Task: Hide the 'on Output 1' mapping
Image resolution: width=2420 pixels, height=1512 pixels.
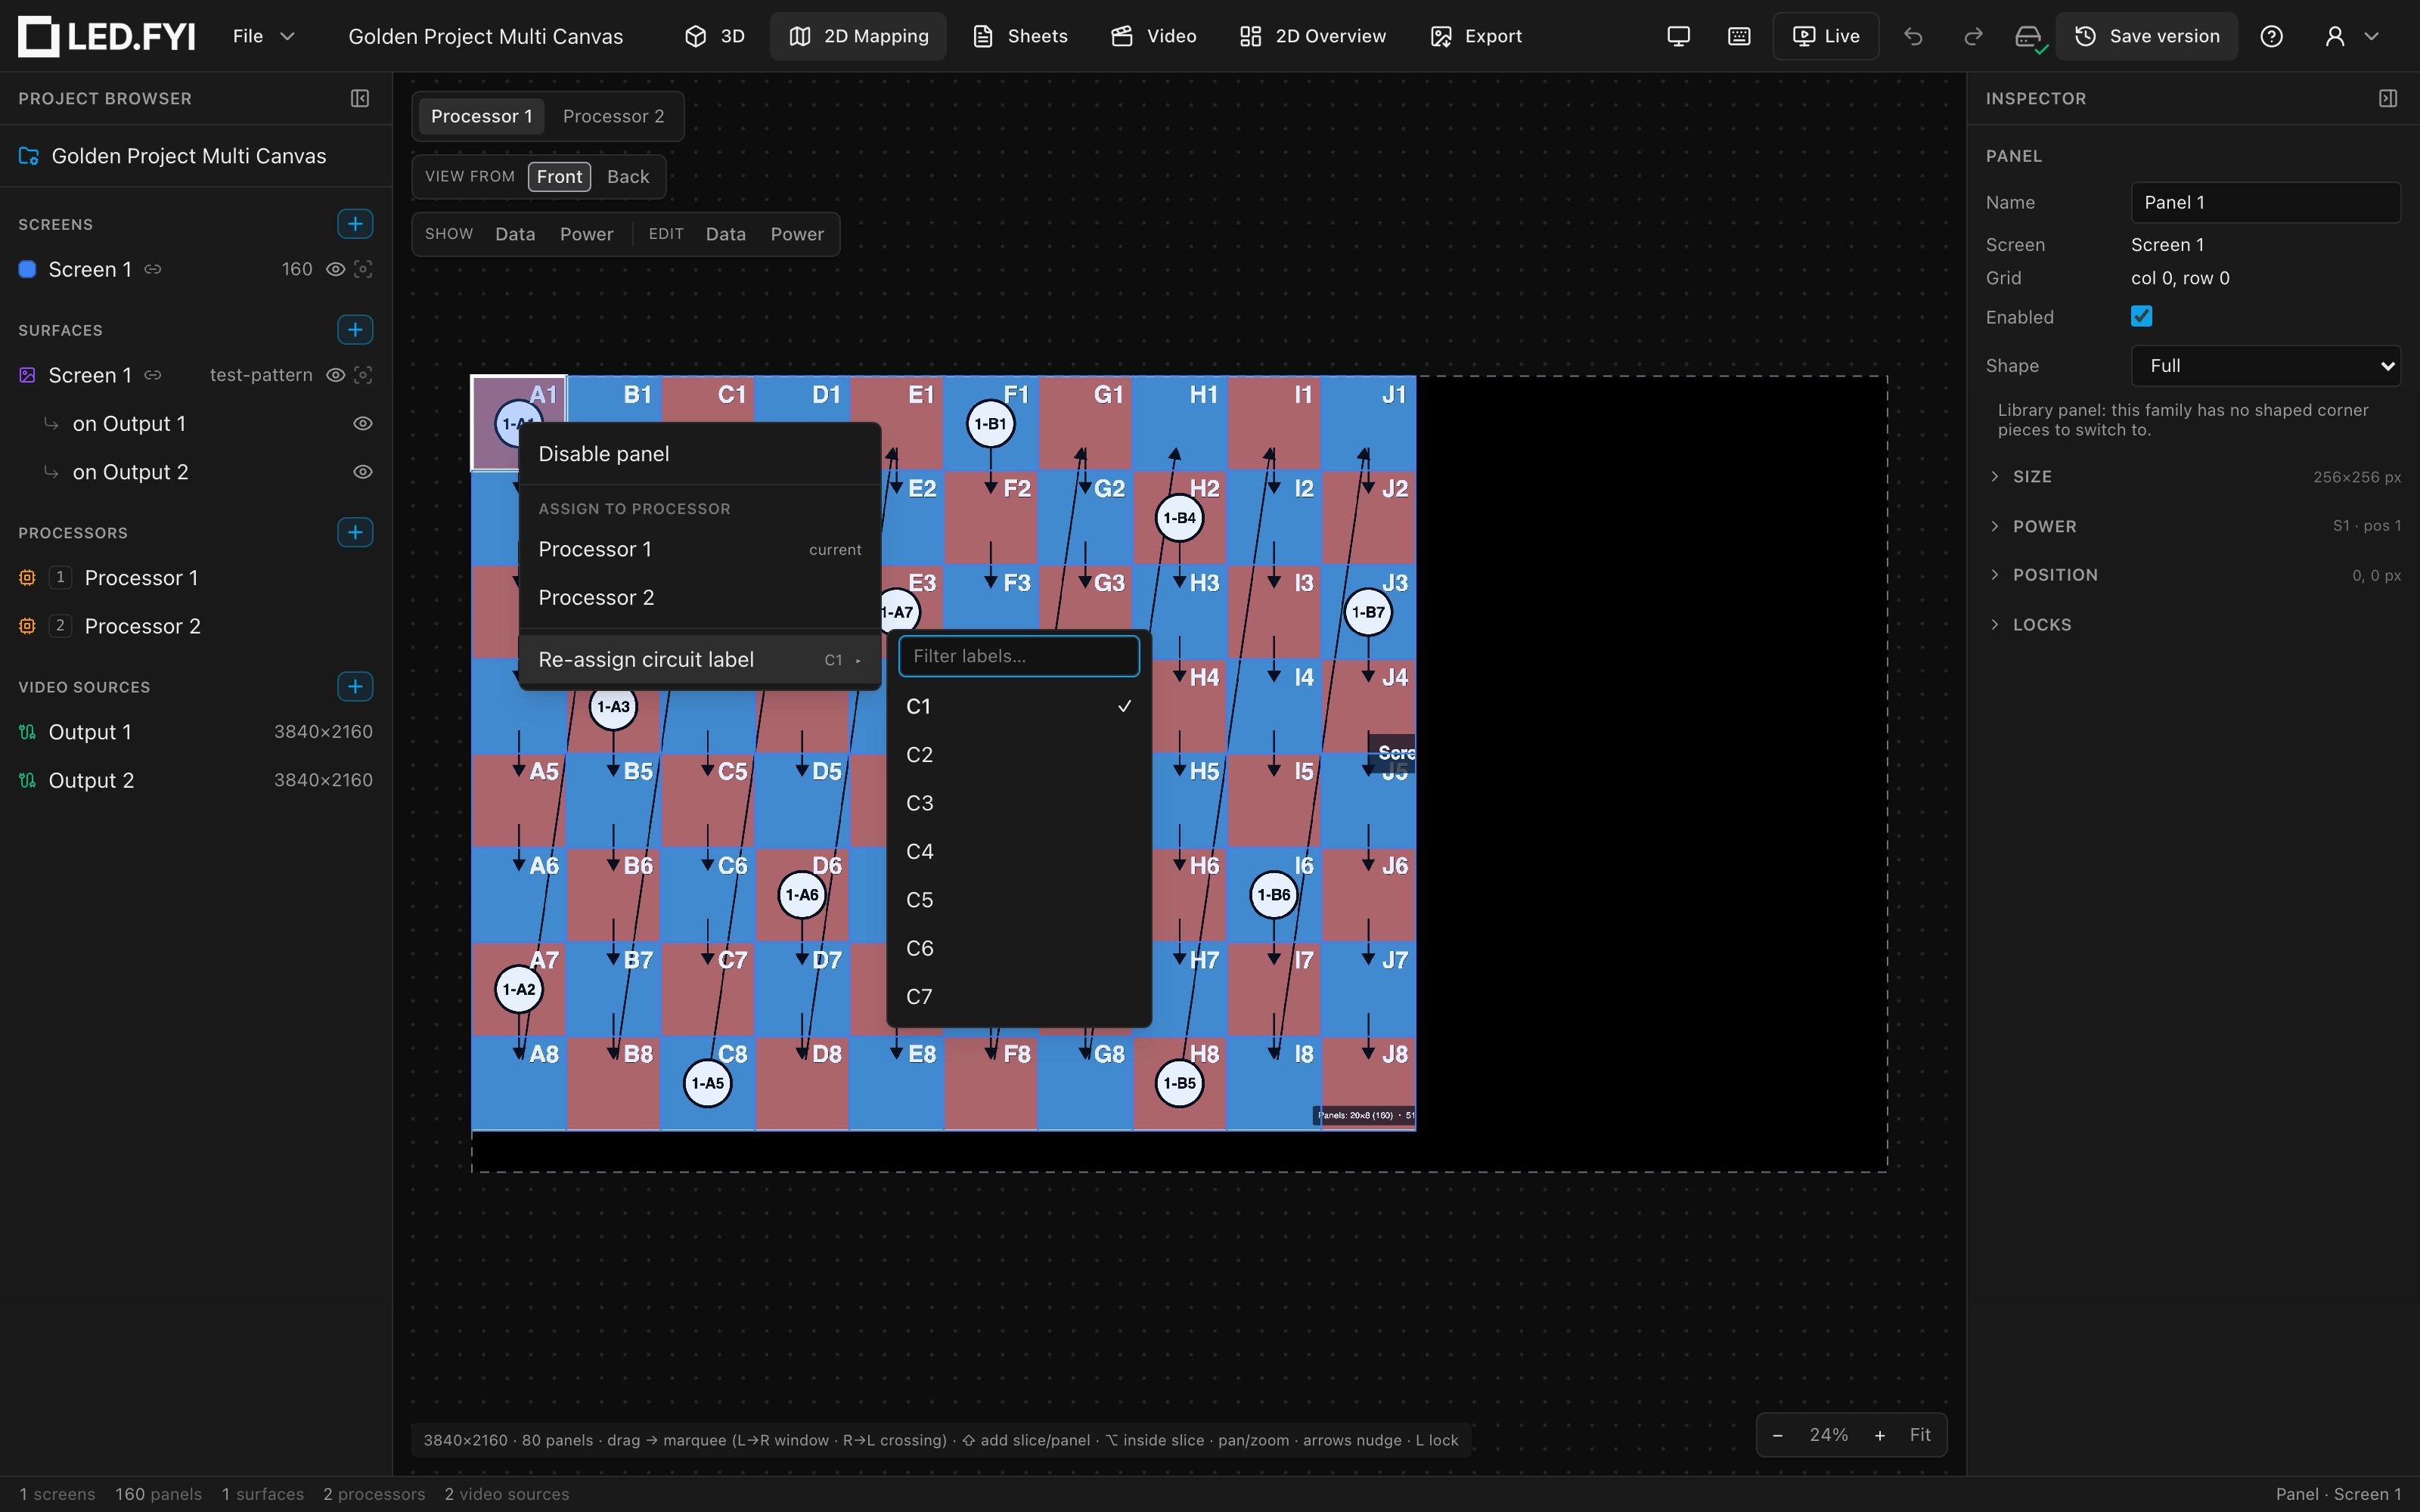Action: pyautogui.click(x=363, y=423)
